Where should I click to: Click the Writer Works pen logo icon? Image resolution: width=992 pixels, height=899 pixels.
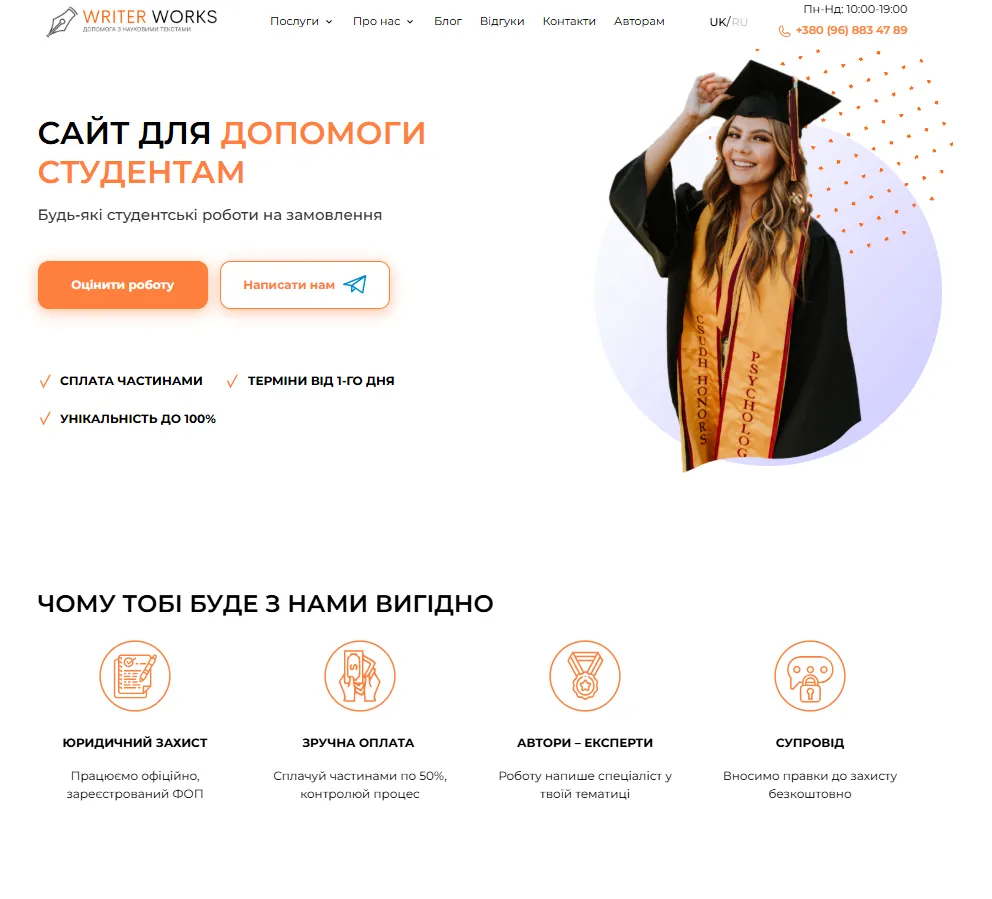coord(61,22)
